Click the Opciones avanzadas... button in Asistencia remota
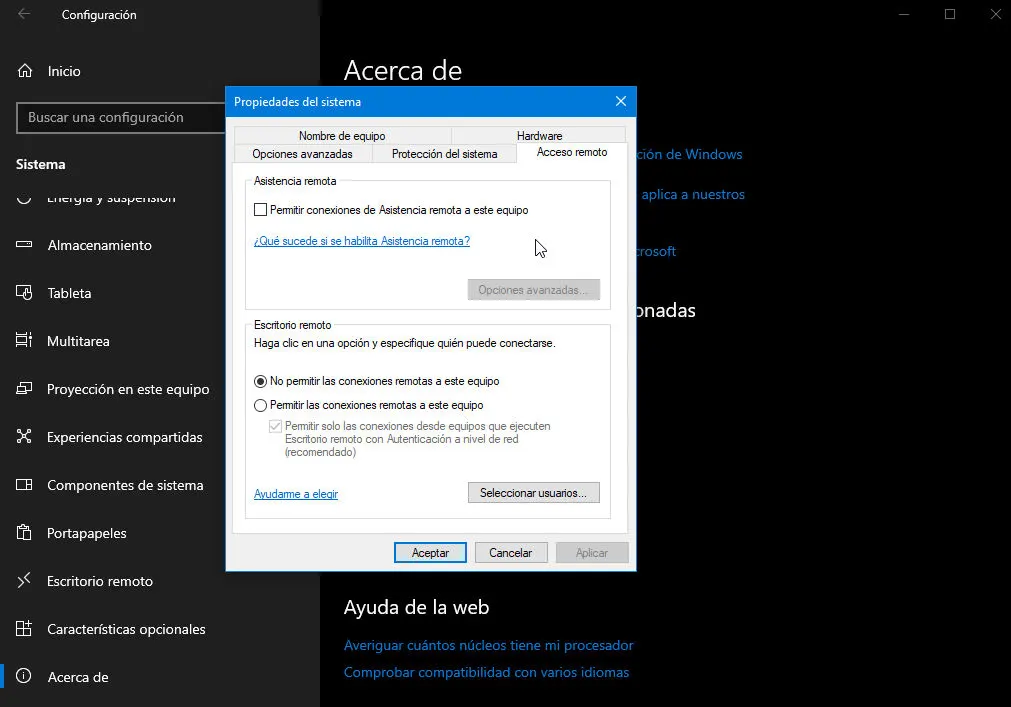The image size is (1011, 707). pyautogui.click(x=534, y=289)
